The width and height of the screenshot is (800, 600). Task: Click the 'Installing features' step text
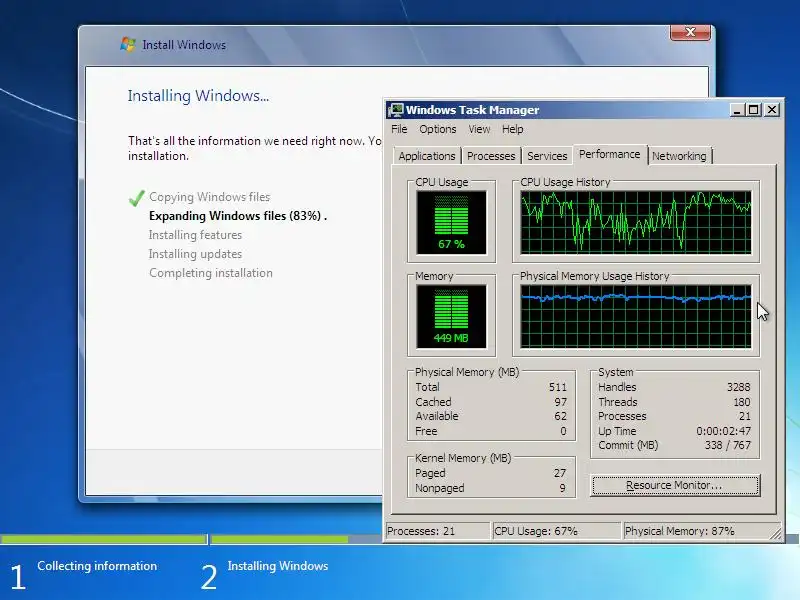pos(195,235)
